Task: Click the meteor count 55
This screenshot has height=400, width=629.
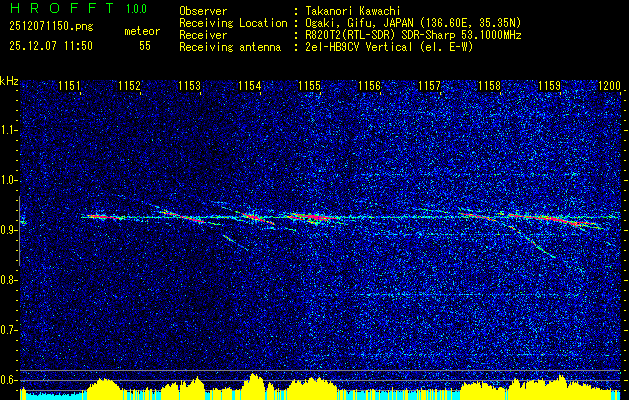Action: pyautogui.click(x=145, y=46)
